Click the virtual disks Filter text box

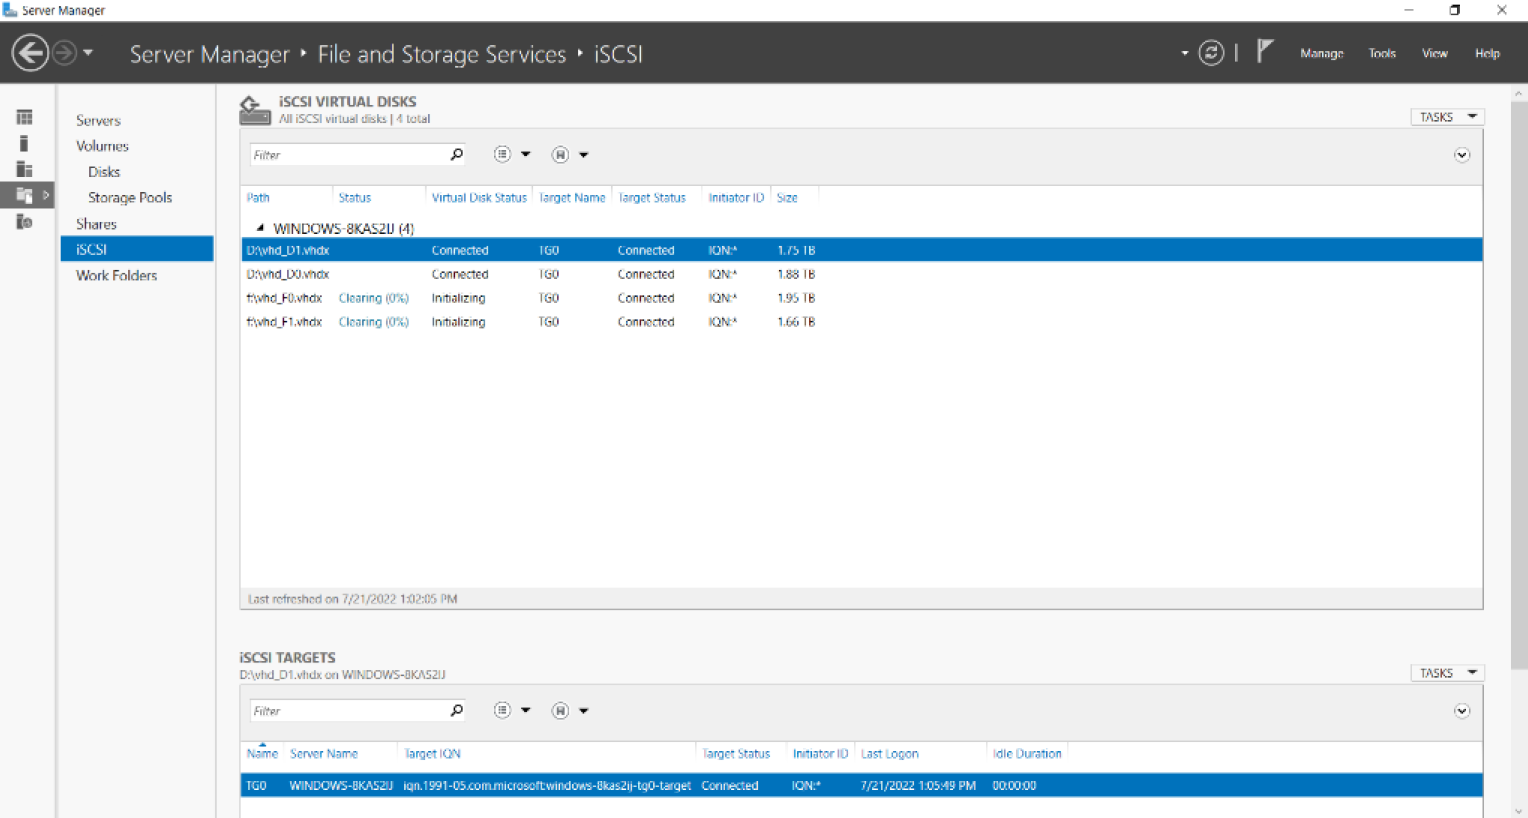click(345, 155)
